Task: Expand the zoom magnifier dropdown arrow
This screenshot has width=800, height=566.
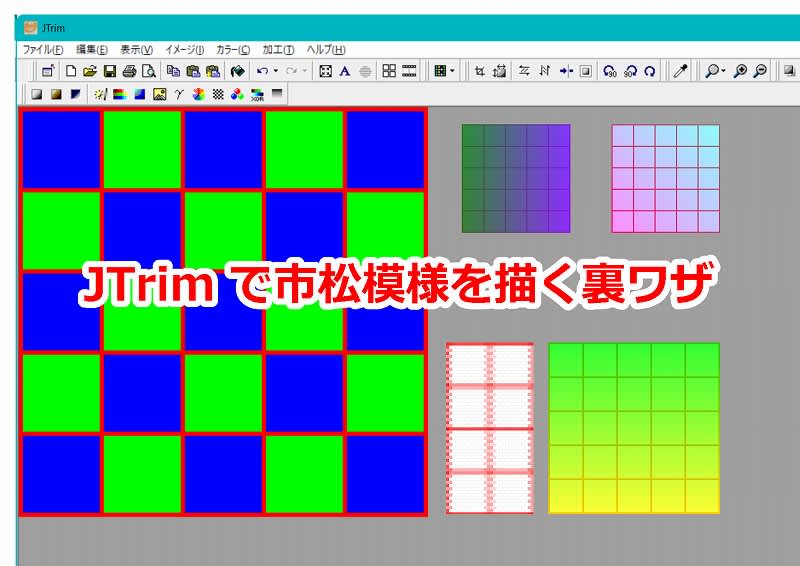Action: pyautogui.click(x=722, y=71)
